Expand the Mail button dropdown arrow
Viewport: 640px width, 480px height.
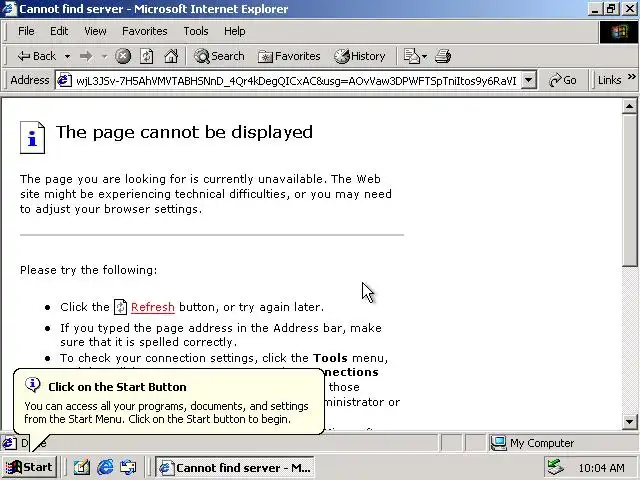click(424, 56)
